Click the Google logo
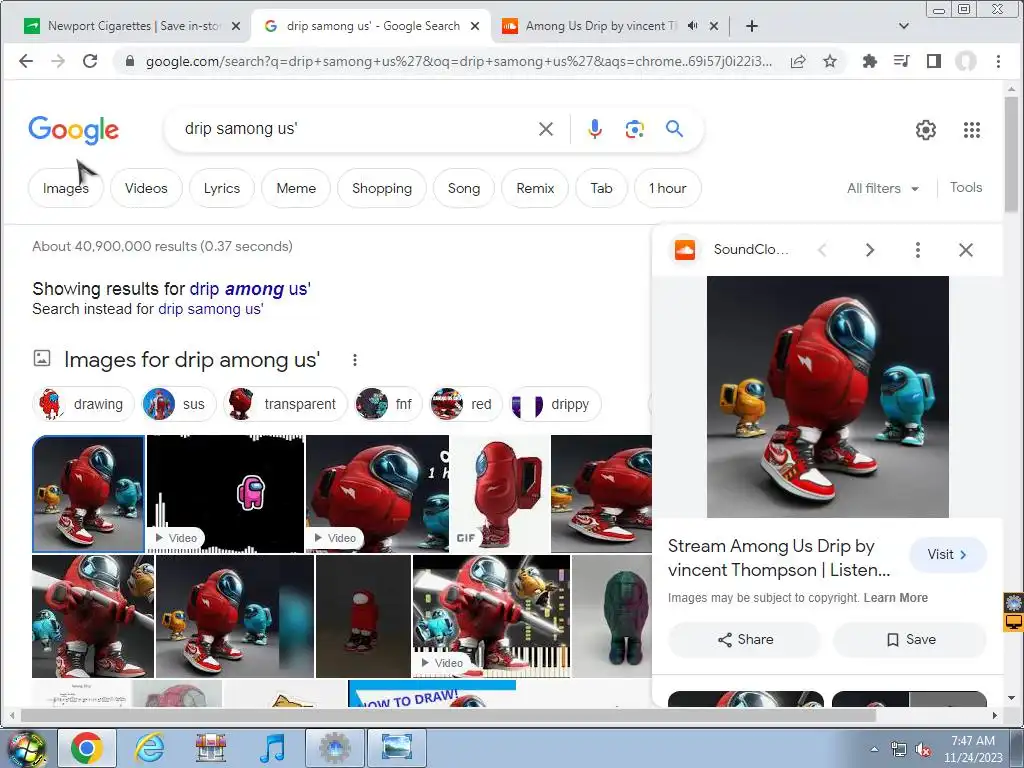 (73, 129)
